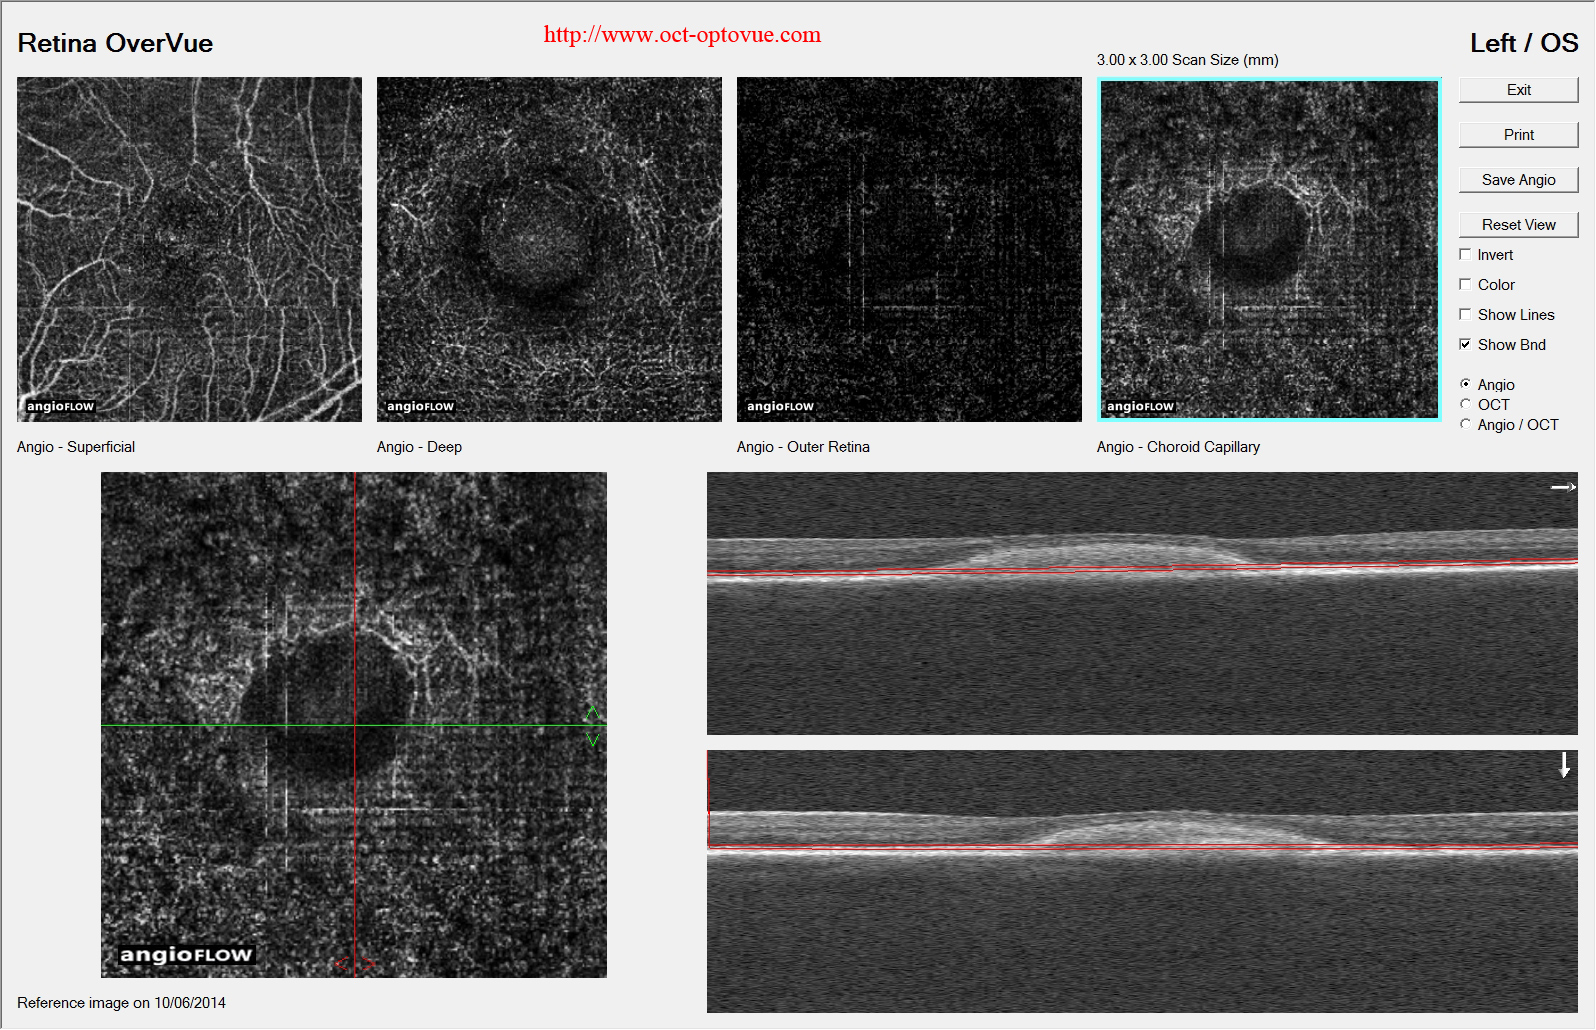1596x1030 pixels.
Task: Click the right arrow icon on the horizontal B-scan
Action: click(1563, 487)
